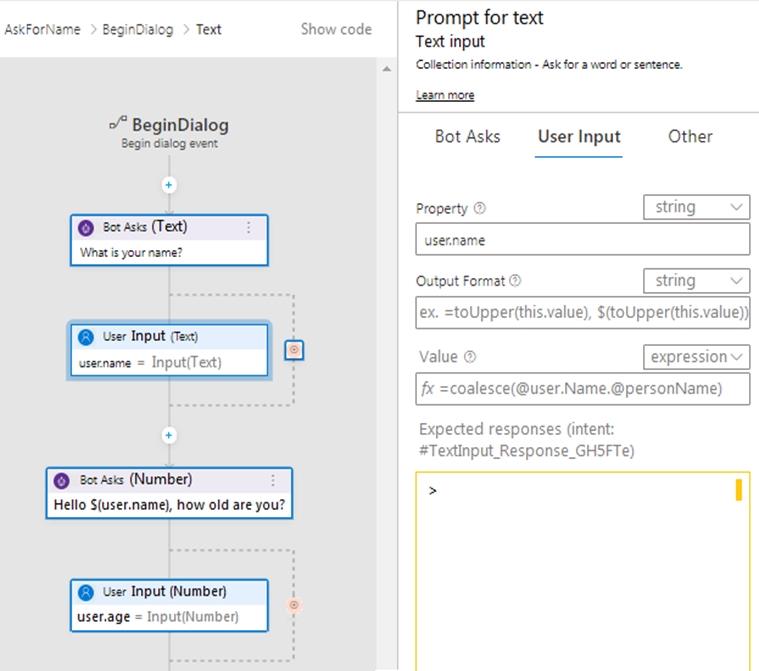Viewport: 759px width, 671px height.
Task: Open the three-dot menu on Bot Asks (Text)
Action: (x=249, y=227)
